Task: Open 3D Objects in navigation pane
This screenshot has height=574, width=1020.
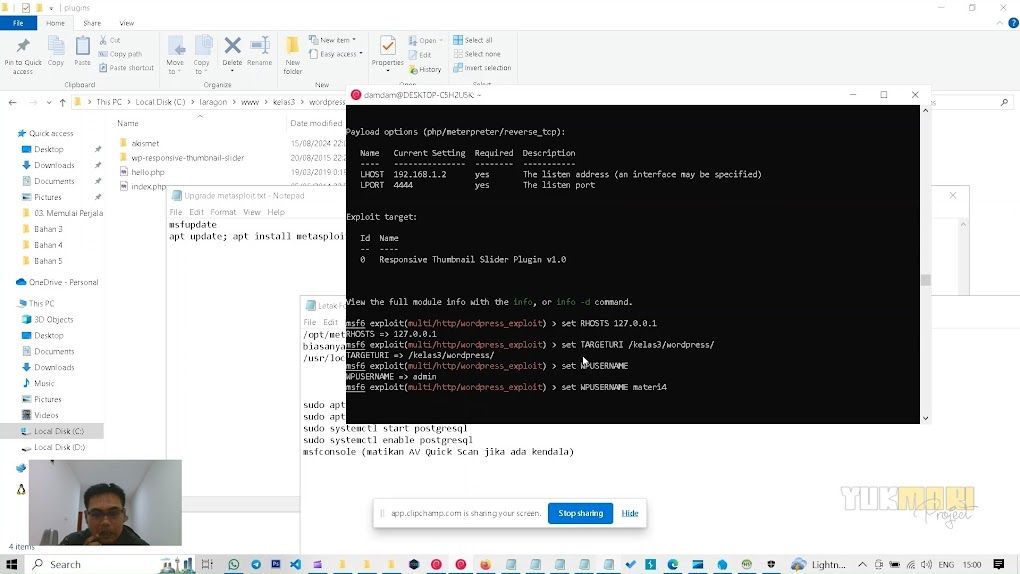Action: click(53, 320)
